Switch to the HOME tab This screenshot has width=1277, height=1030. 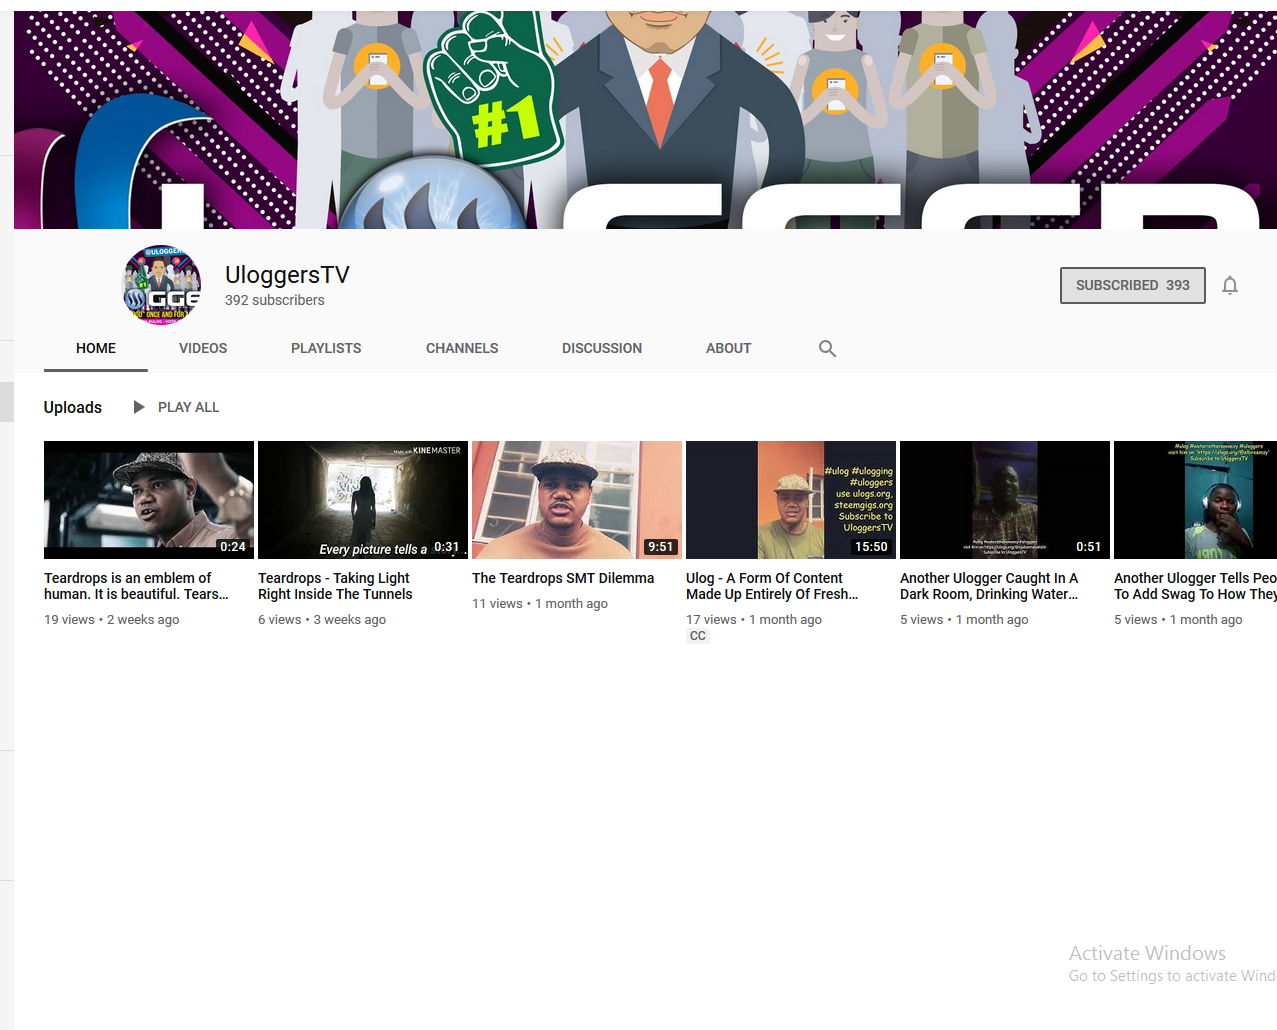coord(96,348)
